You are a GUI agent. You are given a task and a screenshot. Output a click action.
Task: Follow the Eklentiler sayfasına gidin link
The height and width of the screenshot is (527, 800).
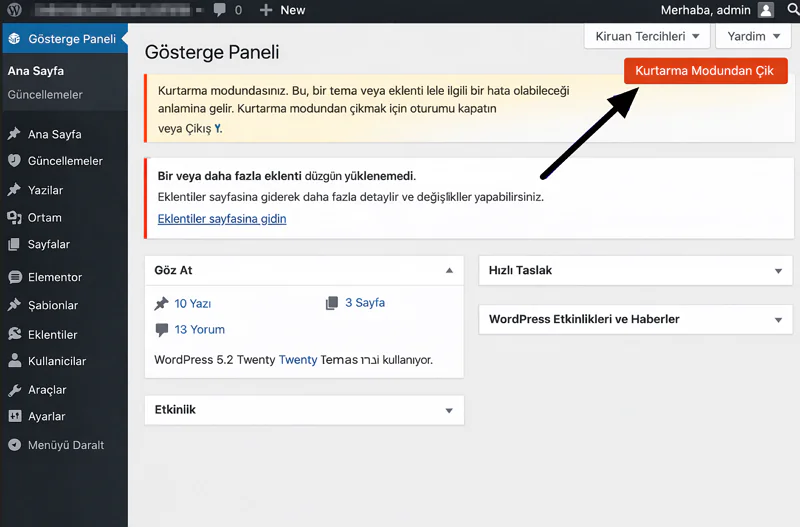click(222, 218)
